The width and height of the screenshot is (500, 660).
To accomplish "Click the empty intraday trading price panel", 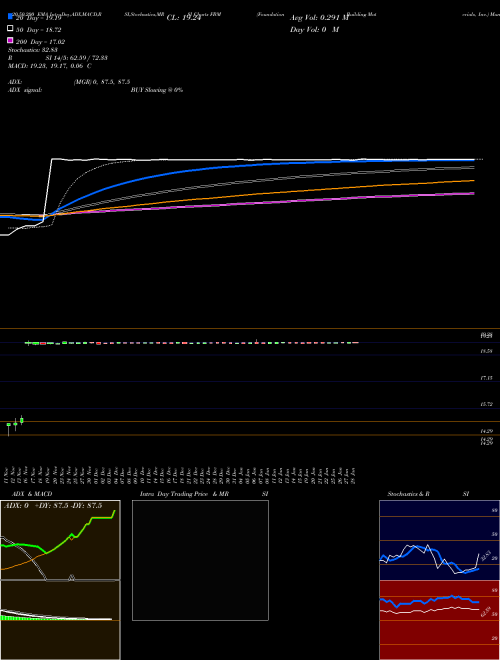I will coord(200,560).
